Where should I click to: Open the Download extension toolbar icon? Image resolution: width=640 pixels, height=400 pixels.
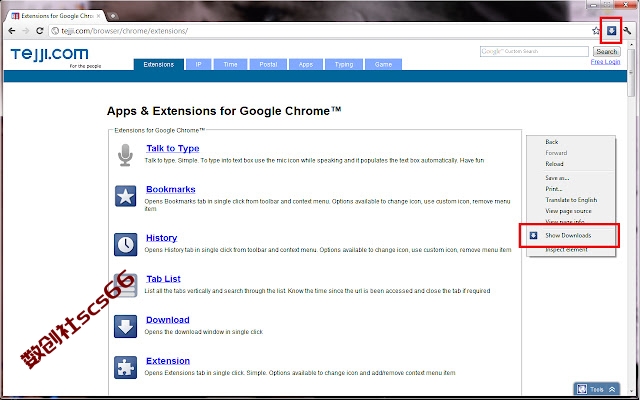(611, 31)
